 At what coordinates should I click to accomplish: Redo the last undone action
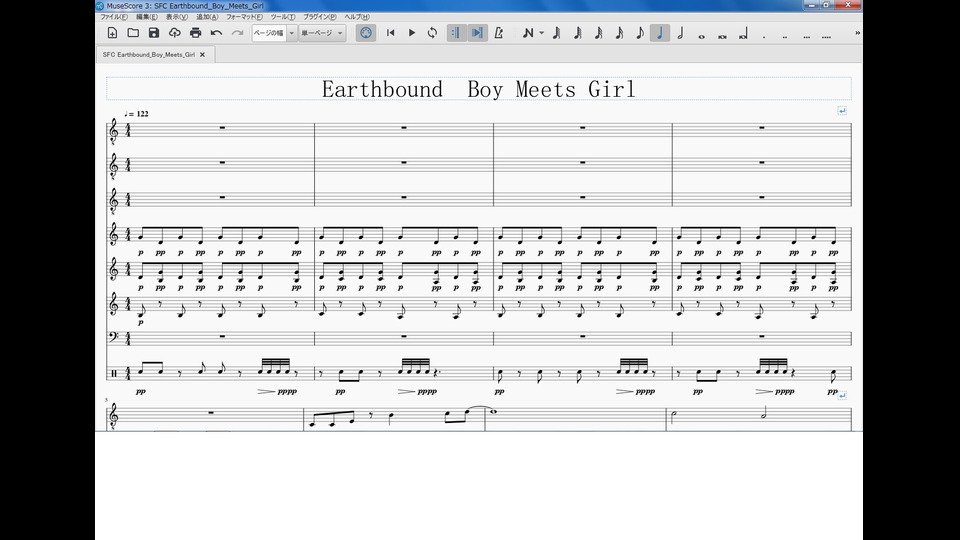(x=237, y=33)
